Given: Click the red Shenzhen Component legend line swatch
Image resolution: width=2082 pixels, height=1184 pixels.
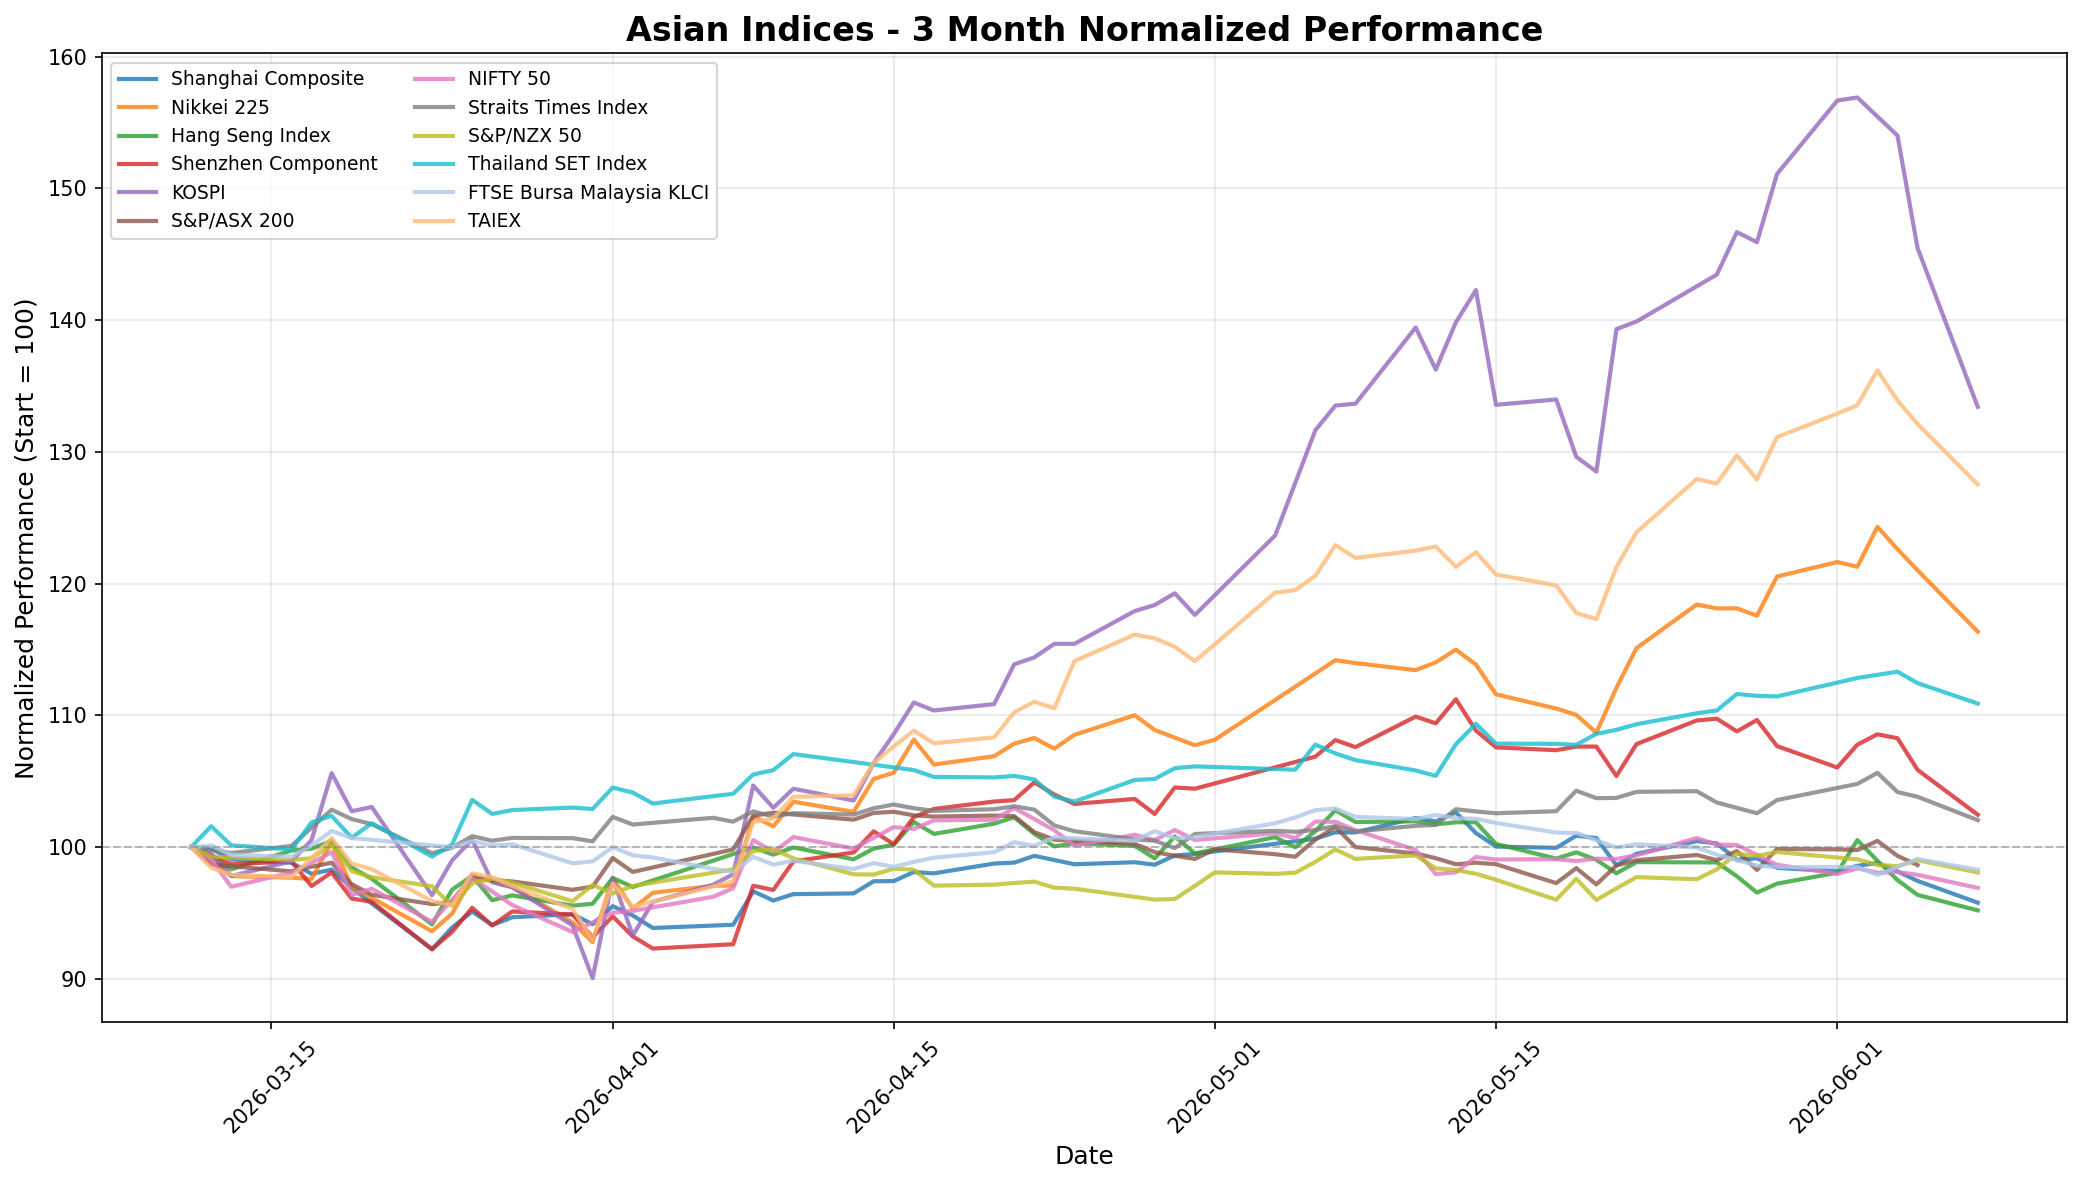Looking at the screenshot, I should pyautogui.click(x=138, y=164).
